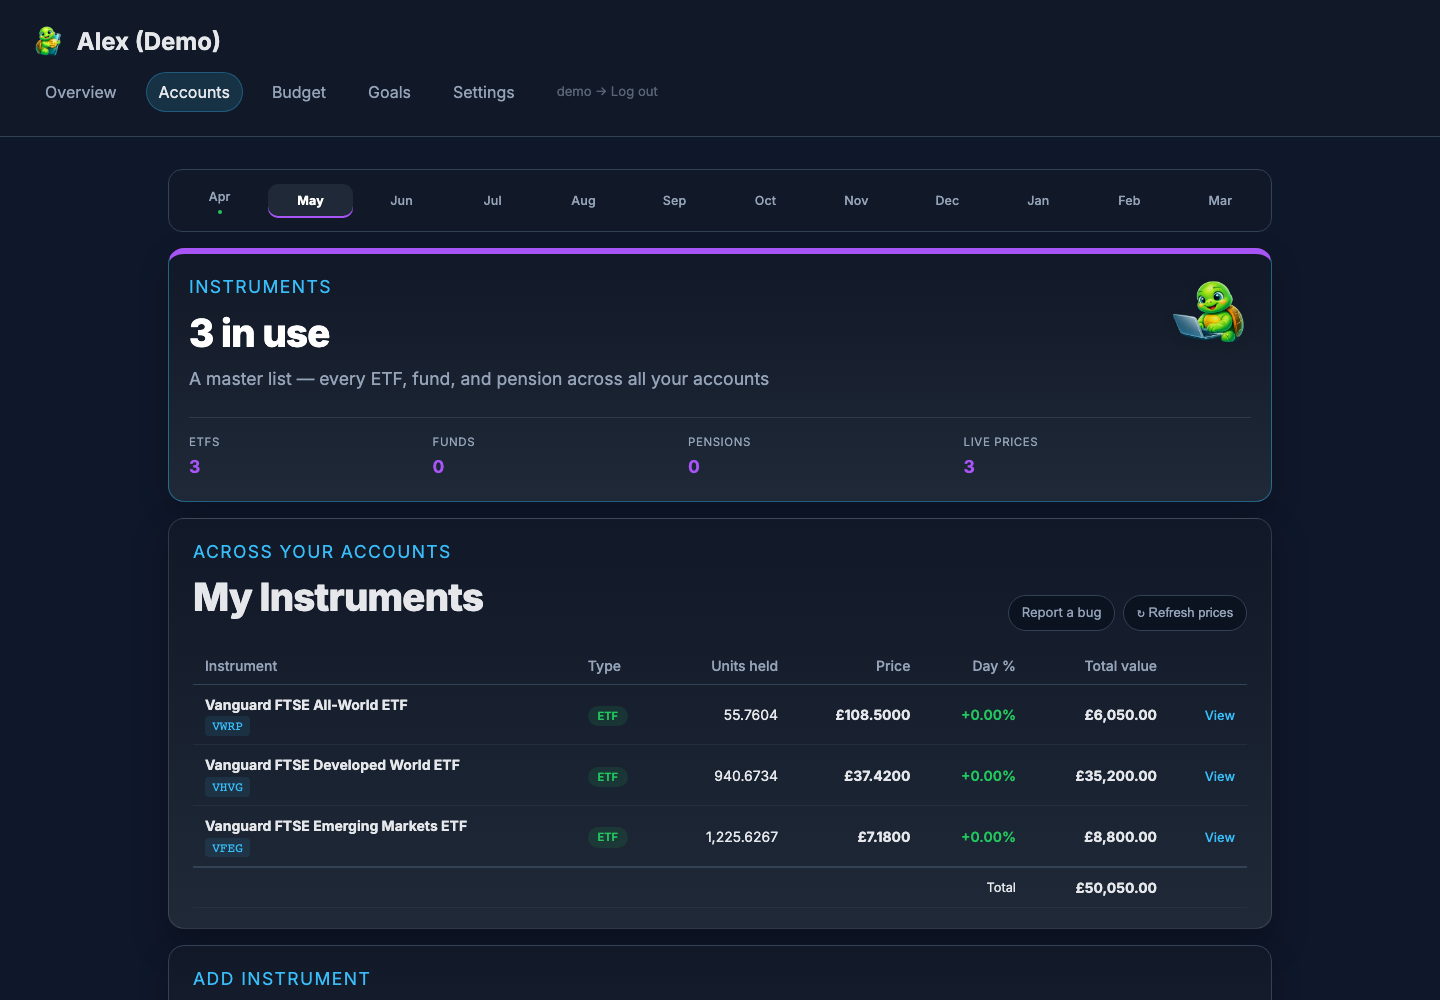View the Vanguard FTSE Emerging Markets ETF
The height and width of the screenshot is (1000, 1440).
coord(1219,837)
